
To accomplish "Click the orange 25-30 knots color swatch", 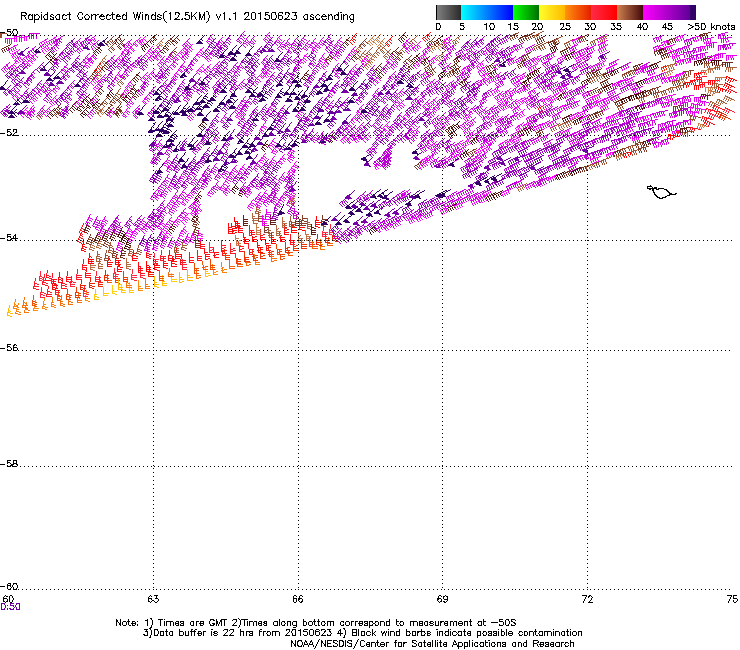I will [578, 12].
